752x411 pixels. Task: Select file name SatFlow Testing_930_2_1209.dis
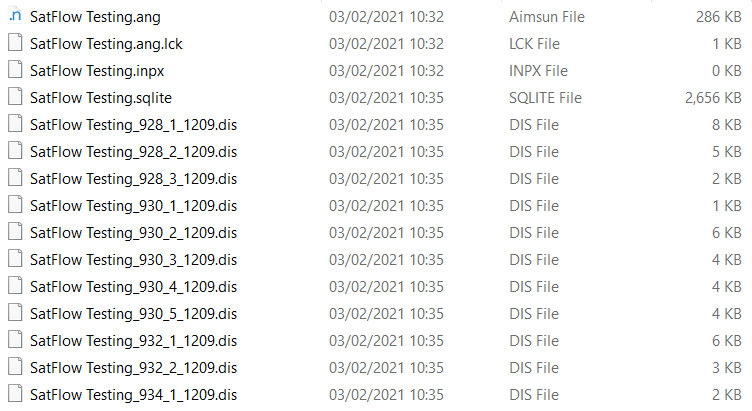click(x=133, y=233)
